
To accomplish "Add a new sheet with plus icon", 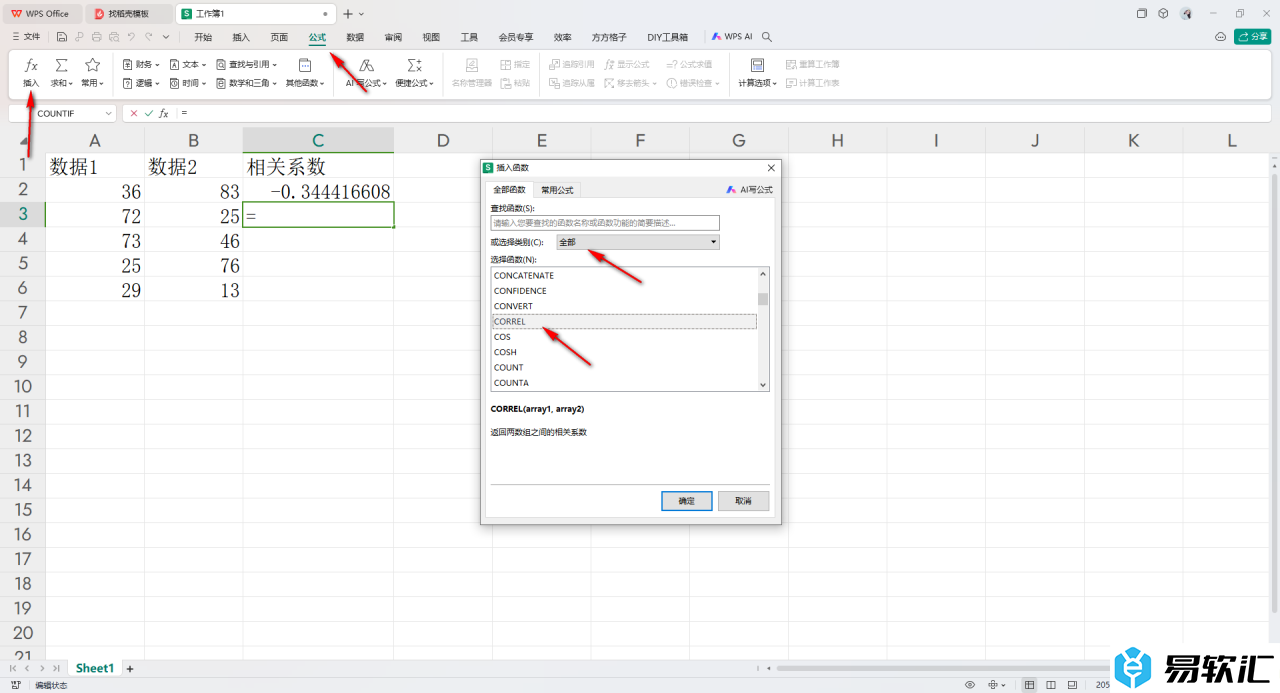I will pos(129,668).
